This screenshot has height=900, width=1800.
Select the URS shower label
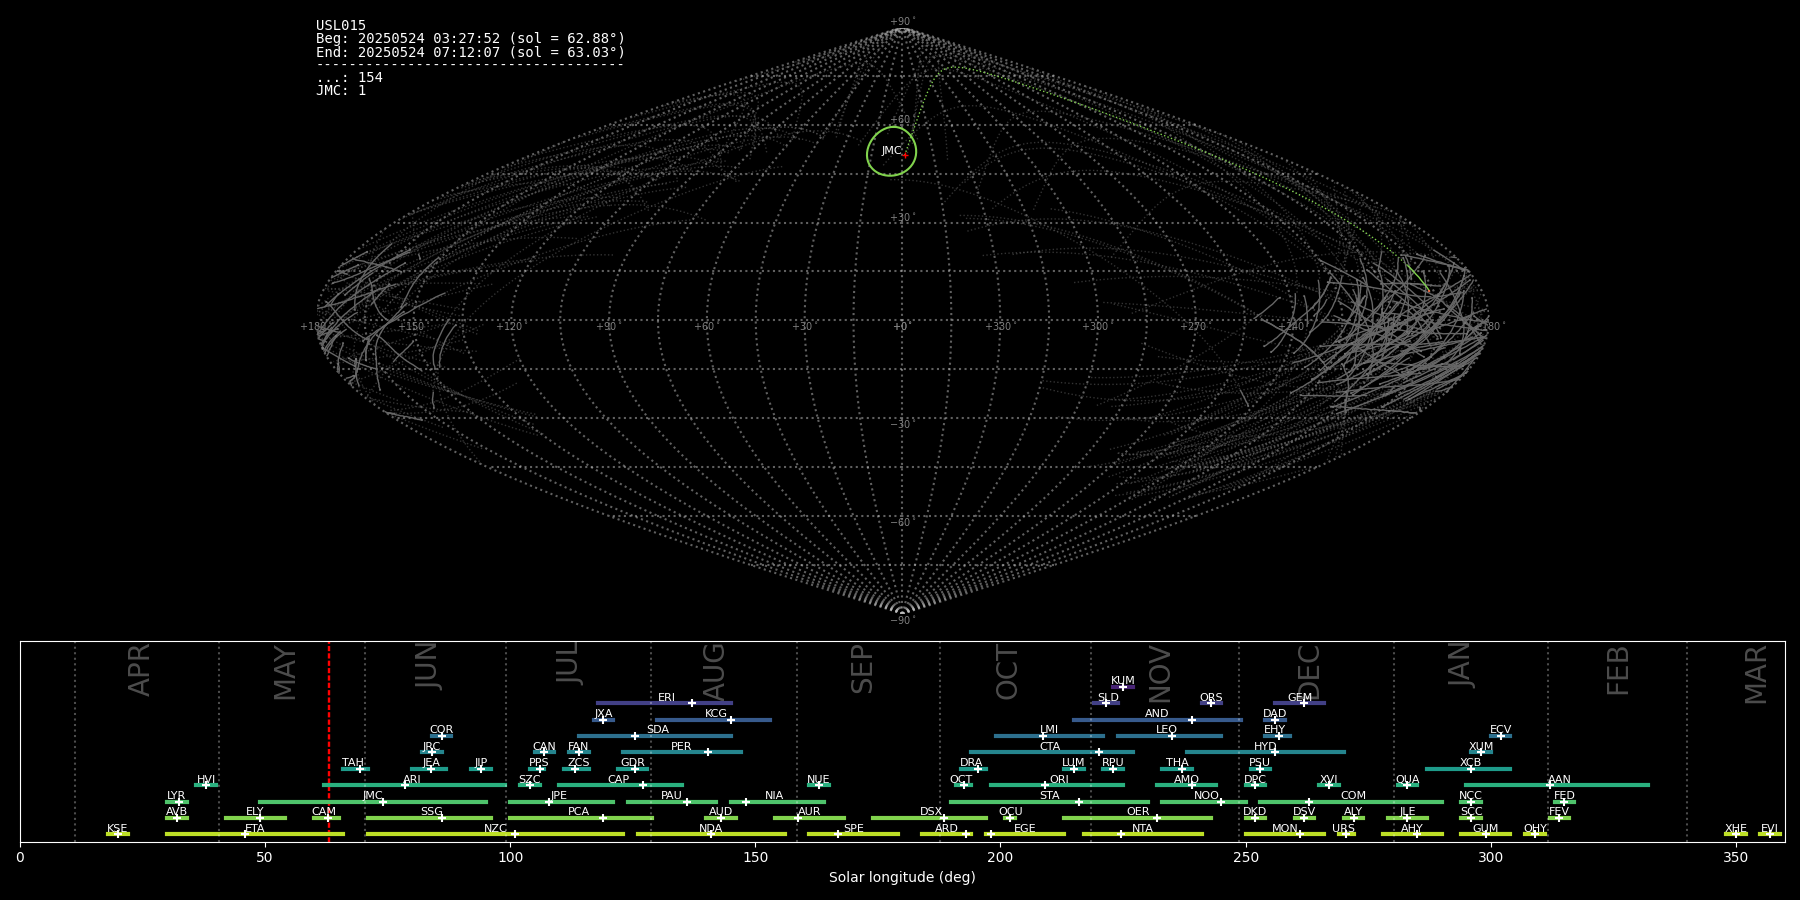click(1344, 828)
